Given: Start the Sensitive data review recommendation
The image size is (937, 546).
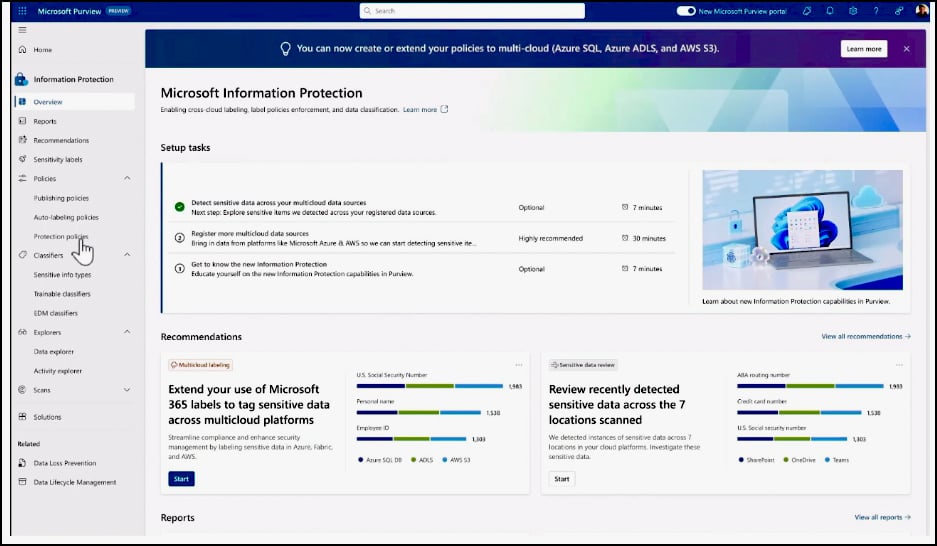Looking at the screenshot, I should 562,478.
